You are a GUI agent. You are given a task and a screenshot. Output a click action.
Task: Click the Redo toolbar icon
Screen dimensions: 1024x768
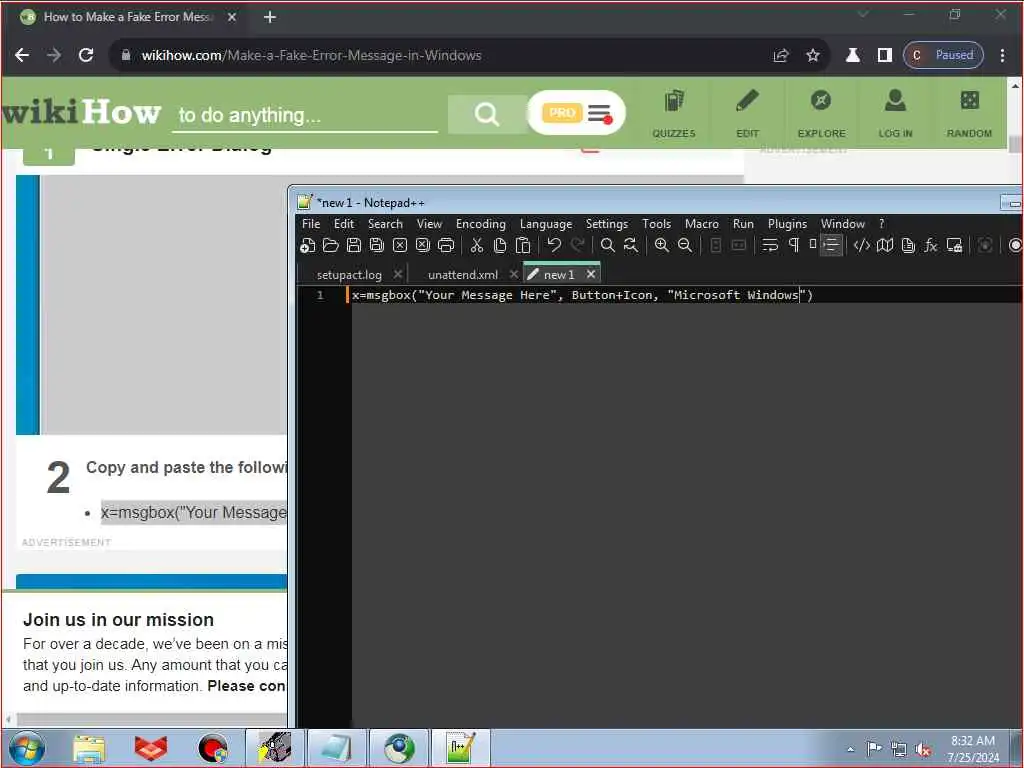click(x=577, y=246)
